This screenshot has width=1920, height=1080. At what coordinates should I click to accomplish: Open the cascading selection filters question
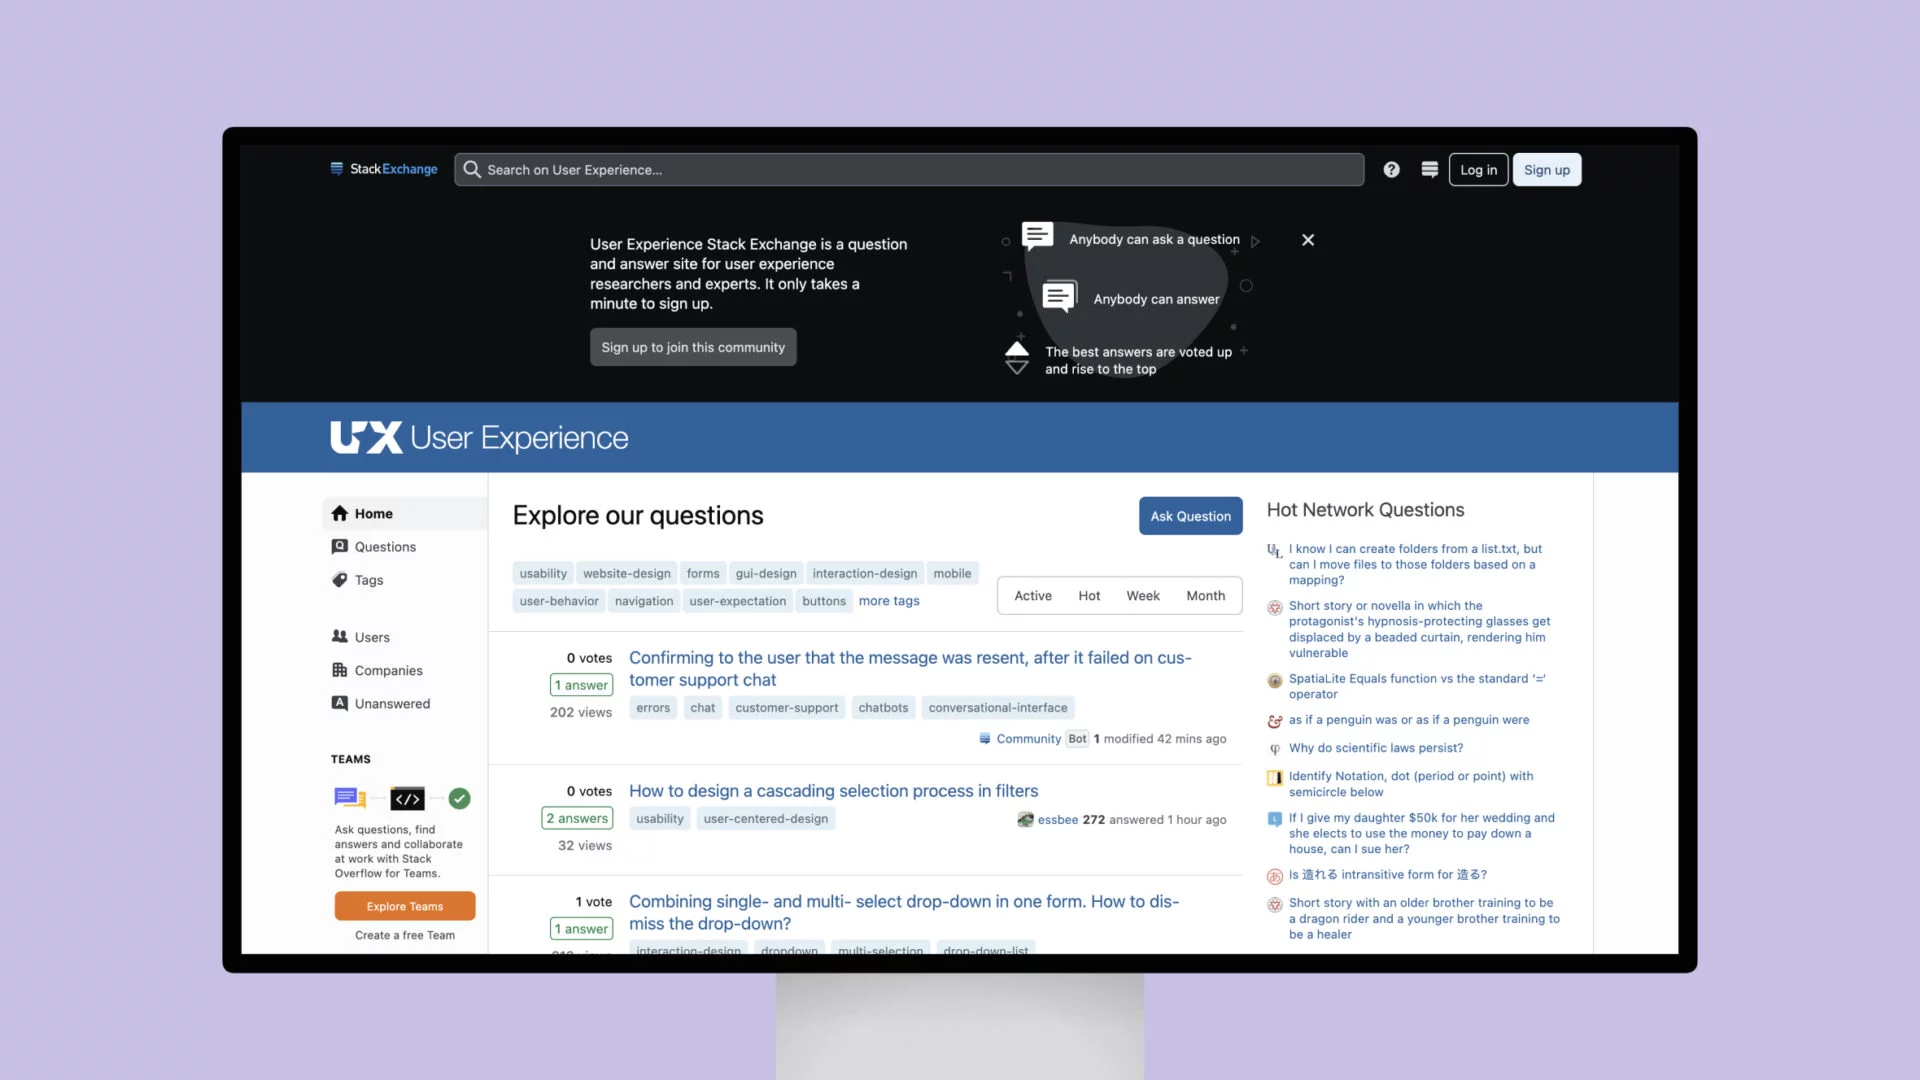(833, 790)
